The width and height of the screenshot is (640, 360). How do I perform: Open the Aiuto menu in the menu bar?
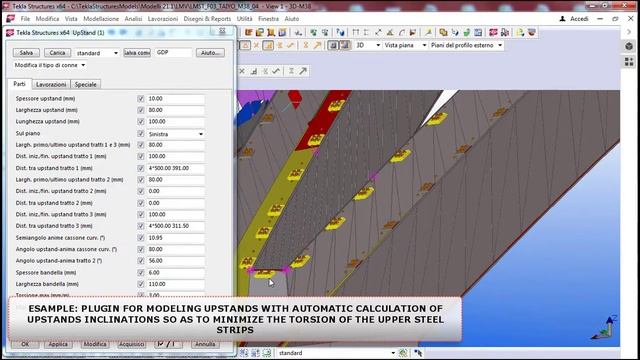click(x=291, y=19)
